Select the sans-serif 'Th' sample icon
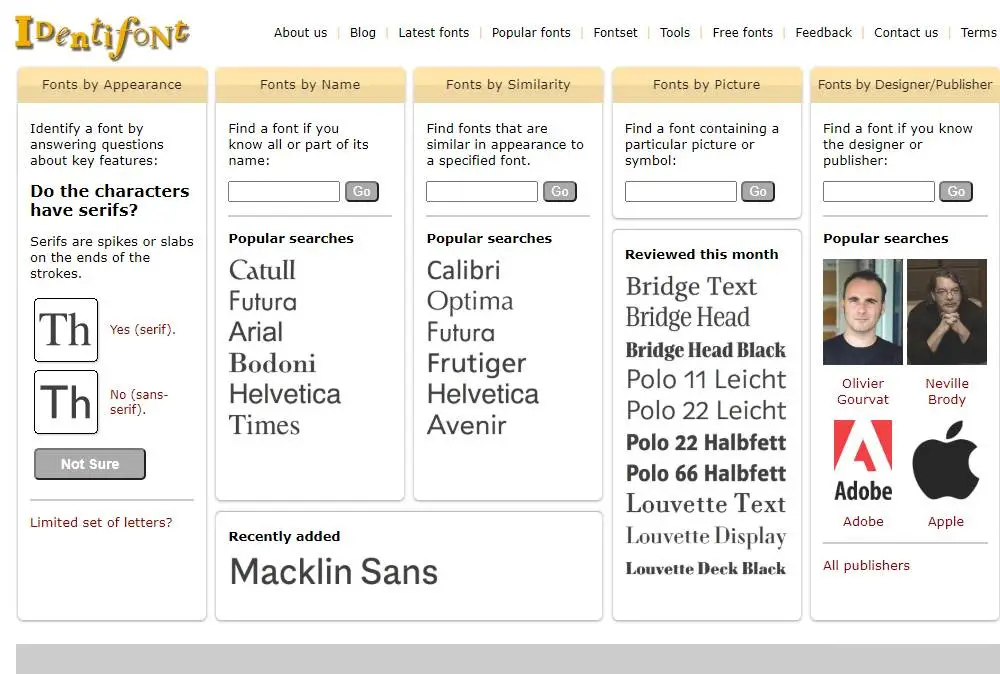Screen dimensions: 1000x674 point(66,402)
